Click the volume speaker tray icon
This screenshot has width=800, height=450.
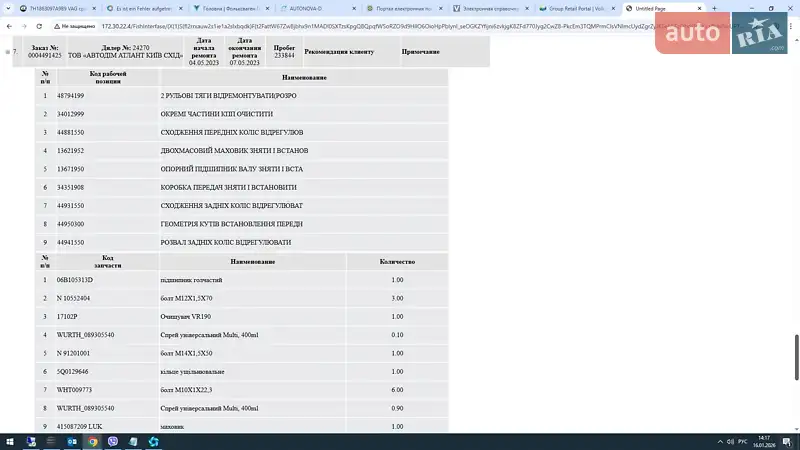(x=730, y=442)
